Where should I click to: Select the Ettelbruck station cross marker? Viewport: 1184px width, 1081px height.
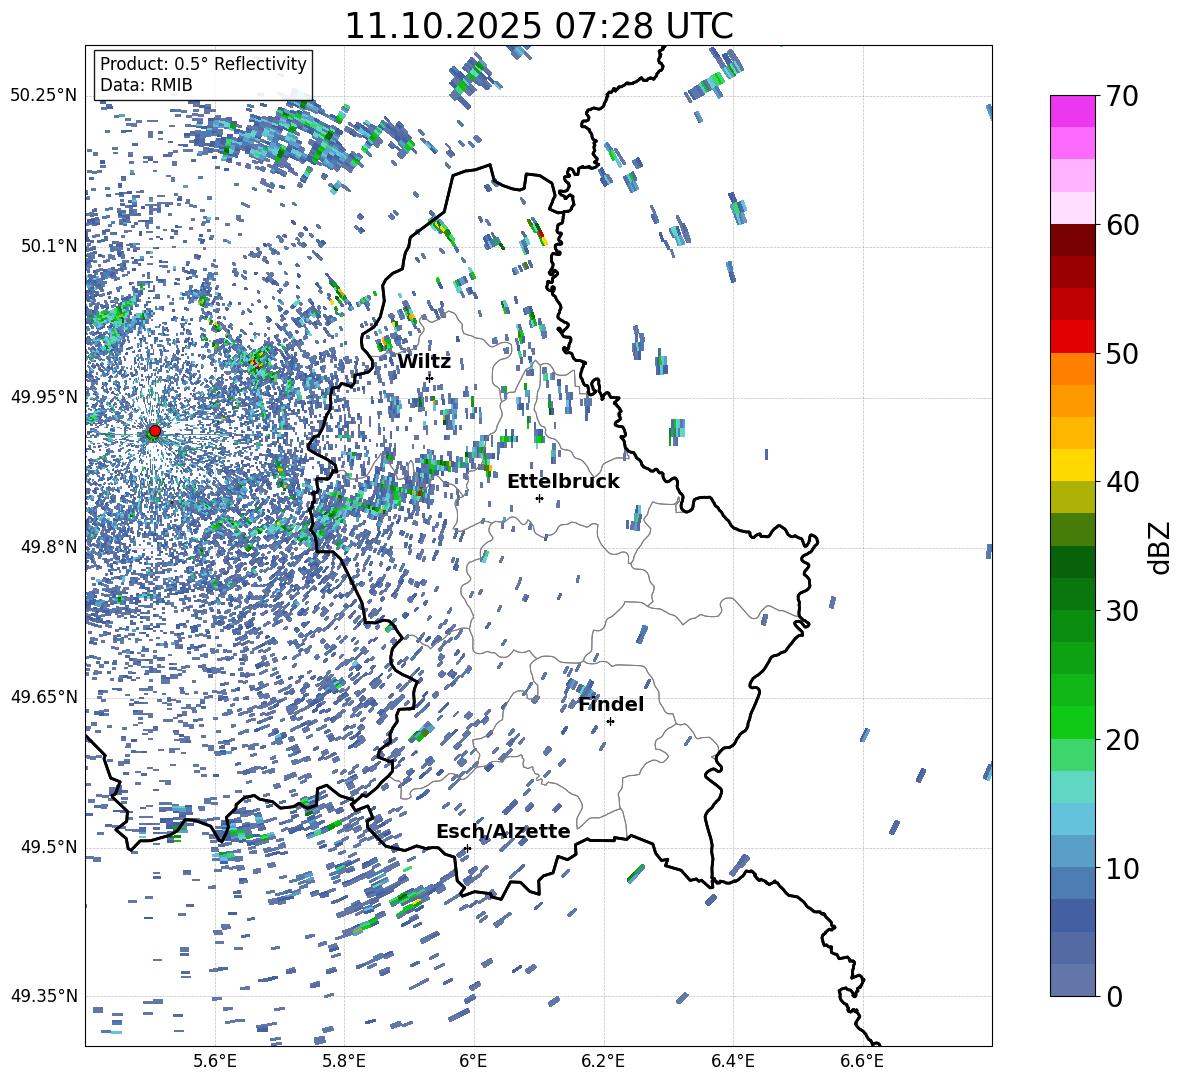[539, 498]
